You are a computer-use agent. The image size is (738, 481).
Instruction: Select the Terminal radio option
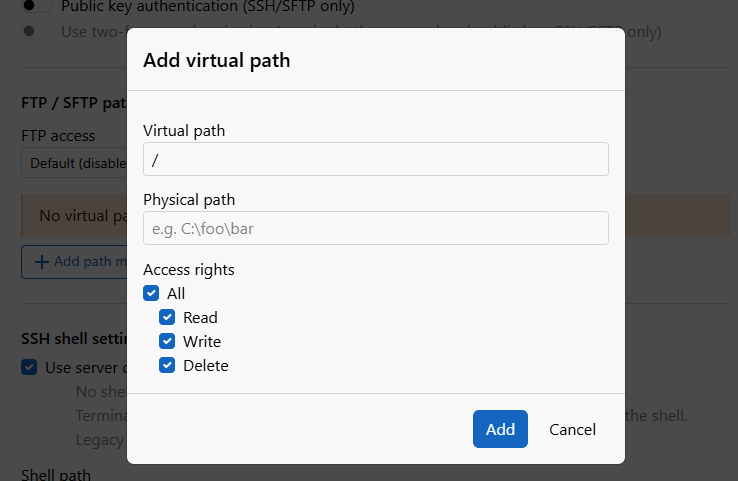[x=61, y=415]
